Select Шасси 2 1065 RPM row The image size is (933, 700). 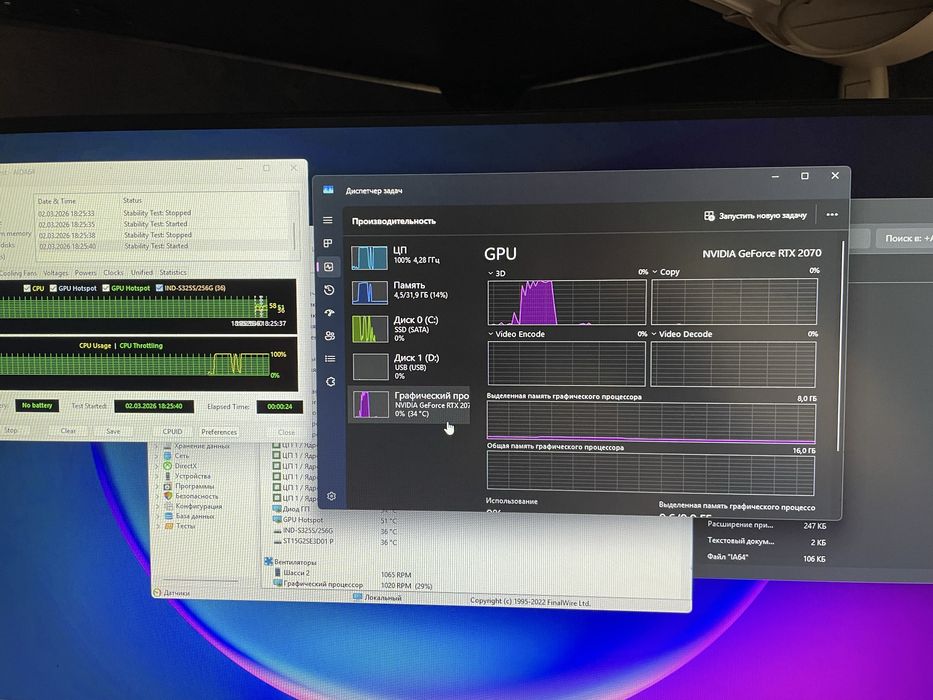pyautogui.click(x=342, y=573)
